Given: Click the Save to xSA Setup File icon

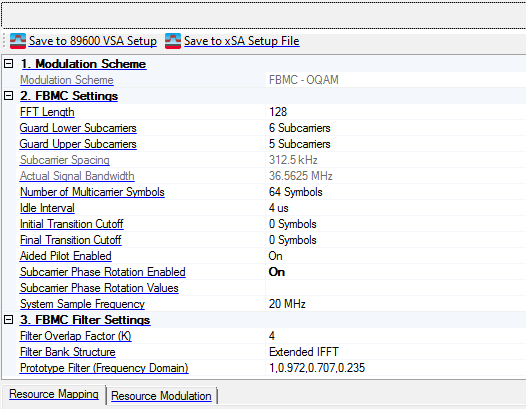Looking at the screenshot, I should (173, 41).
